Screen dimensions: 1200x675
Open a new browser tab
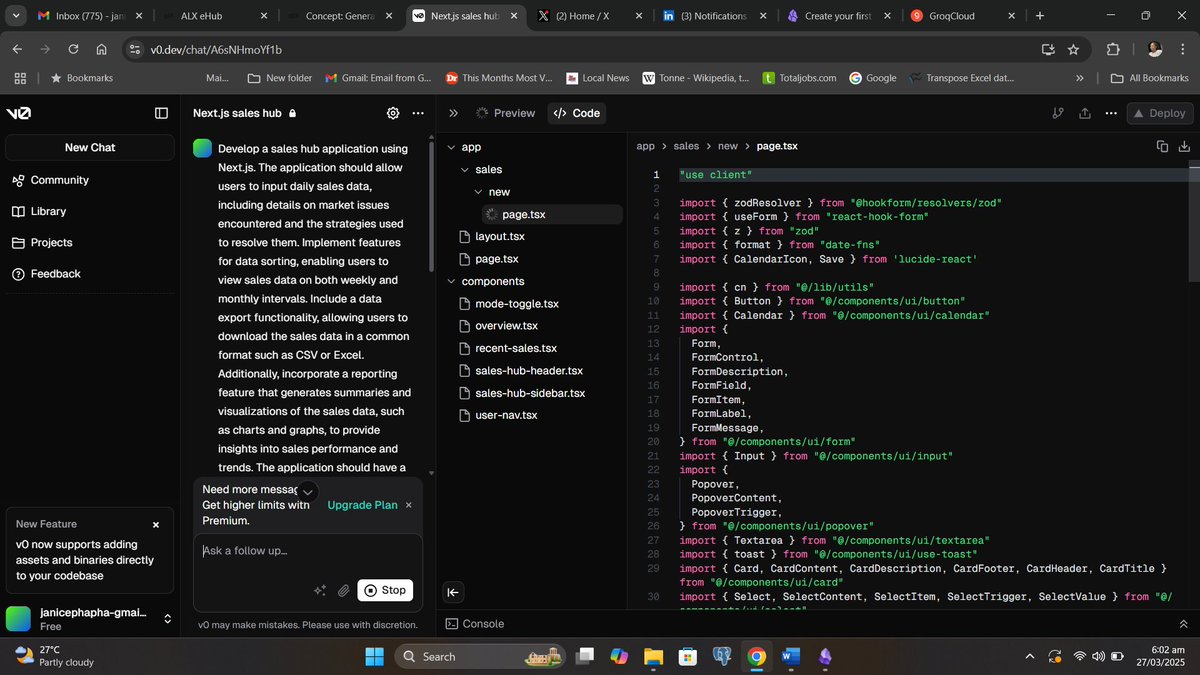(1040, 16)
